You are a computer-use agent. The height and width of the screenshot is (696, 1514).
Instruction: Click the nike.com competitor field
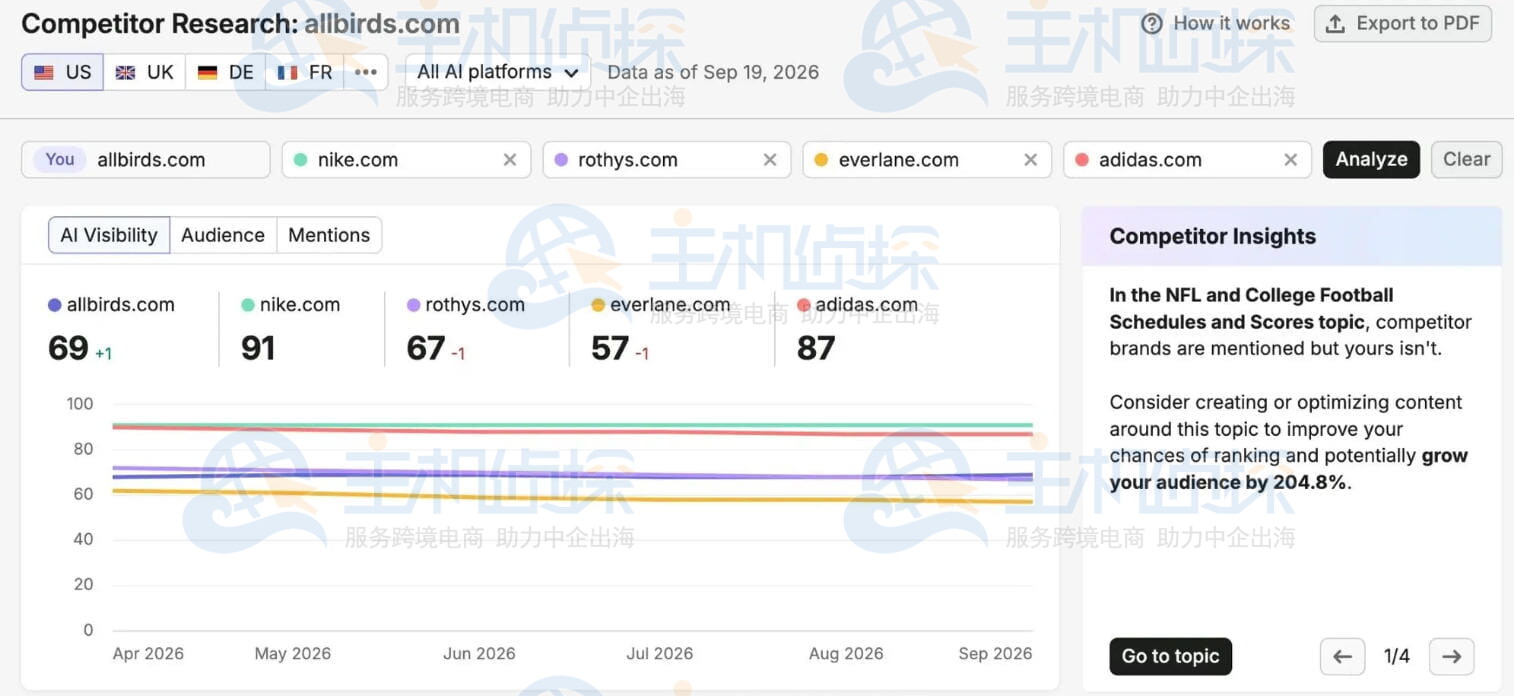click(406, 160)
